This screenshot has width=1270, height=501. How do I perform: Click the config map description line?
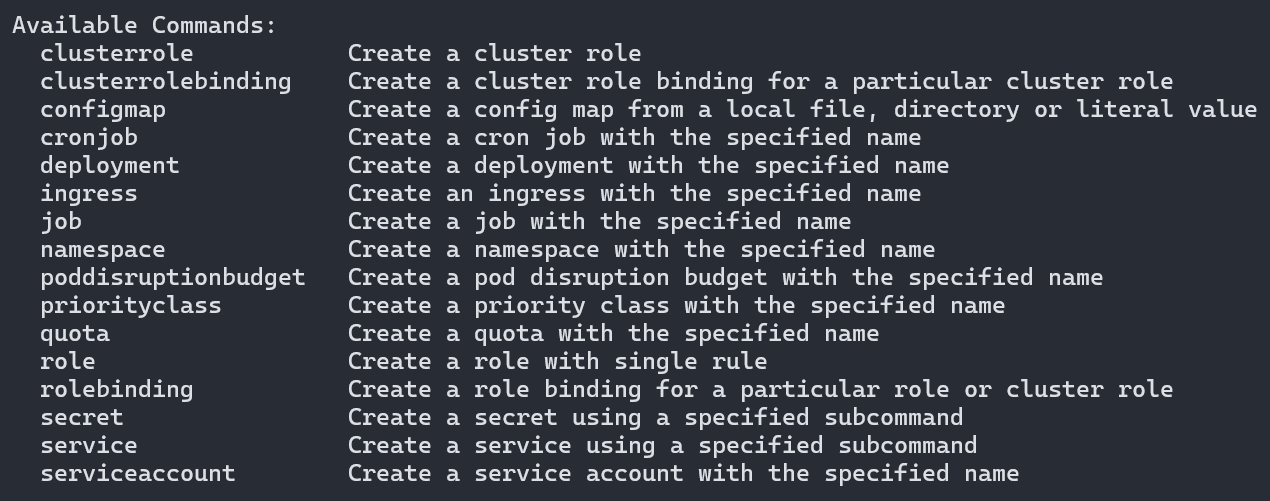pyautogui.click(x=802, y=109)
